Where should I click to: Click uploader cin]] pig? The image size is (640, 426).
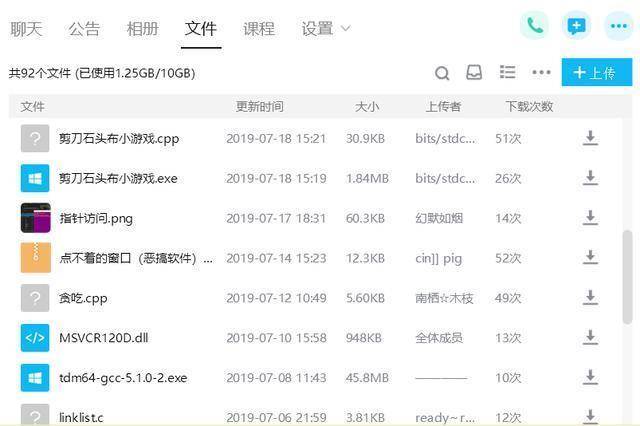pos(439,258)
